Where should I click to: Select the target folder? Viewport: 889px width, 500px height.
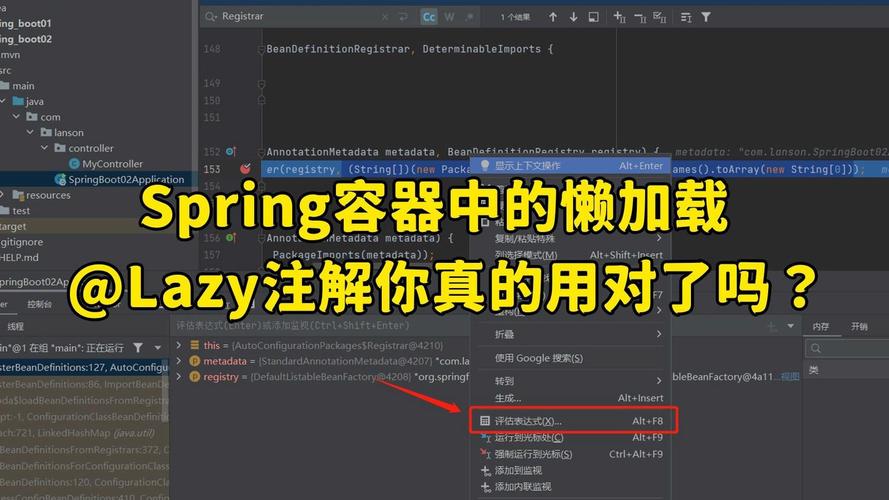coord(14,226)
